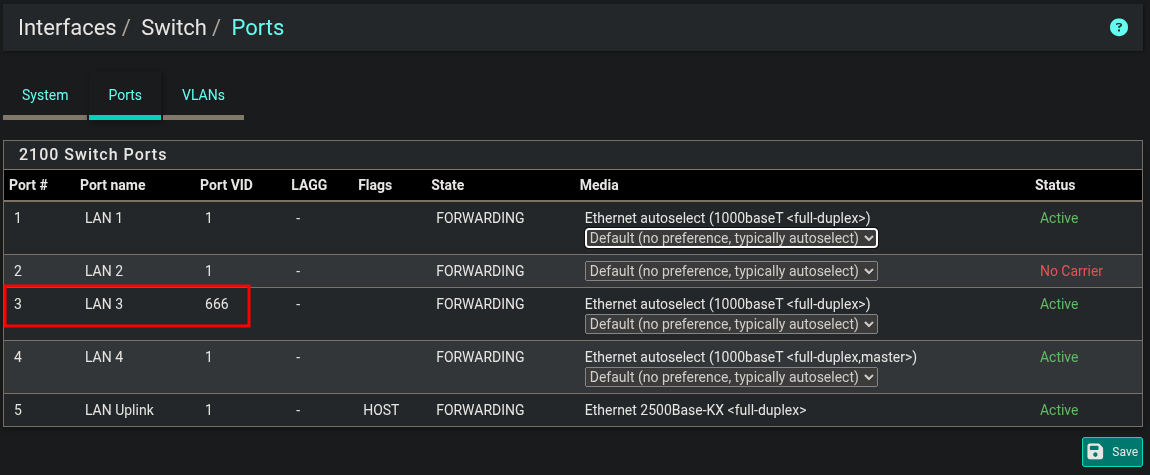Click LAN 4 Active status text

(x=1058, y=357)
